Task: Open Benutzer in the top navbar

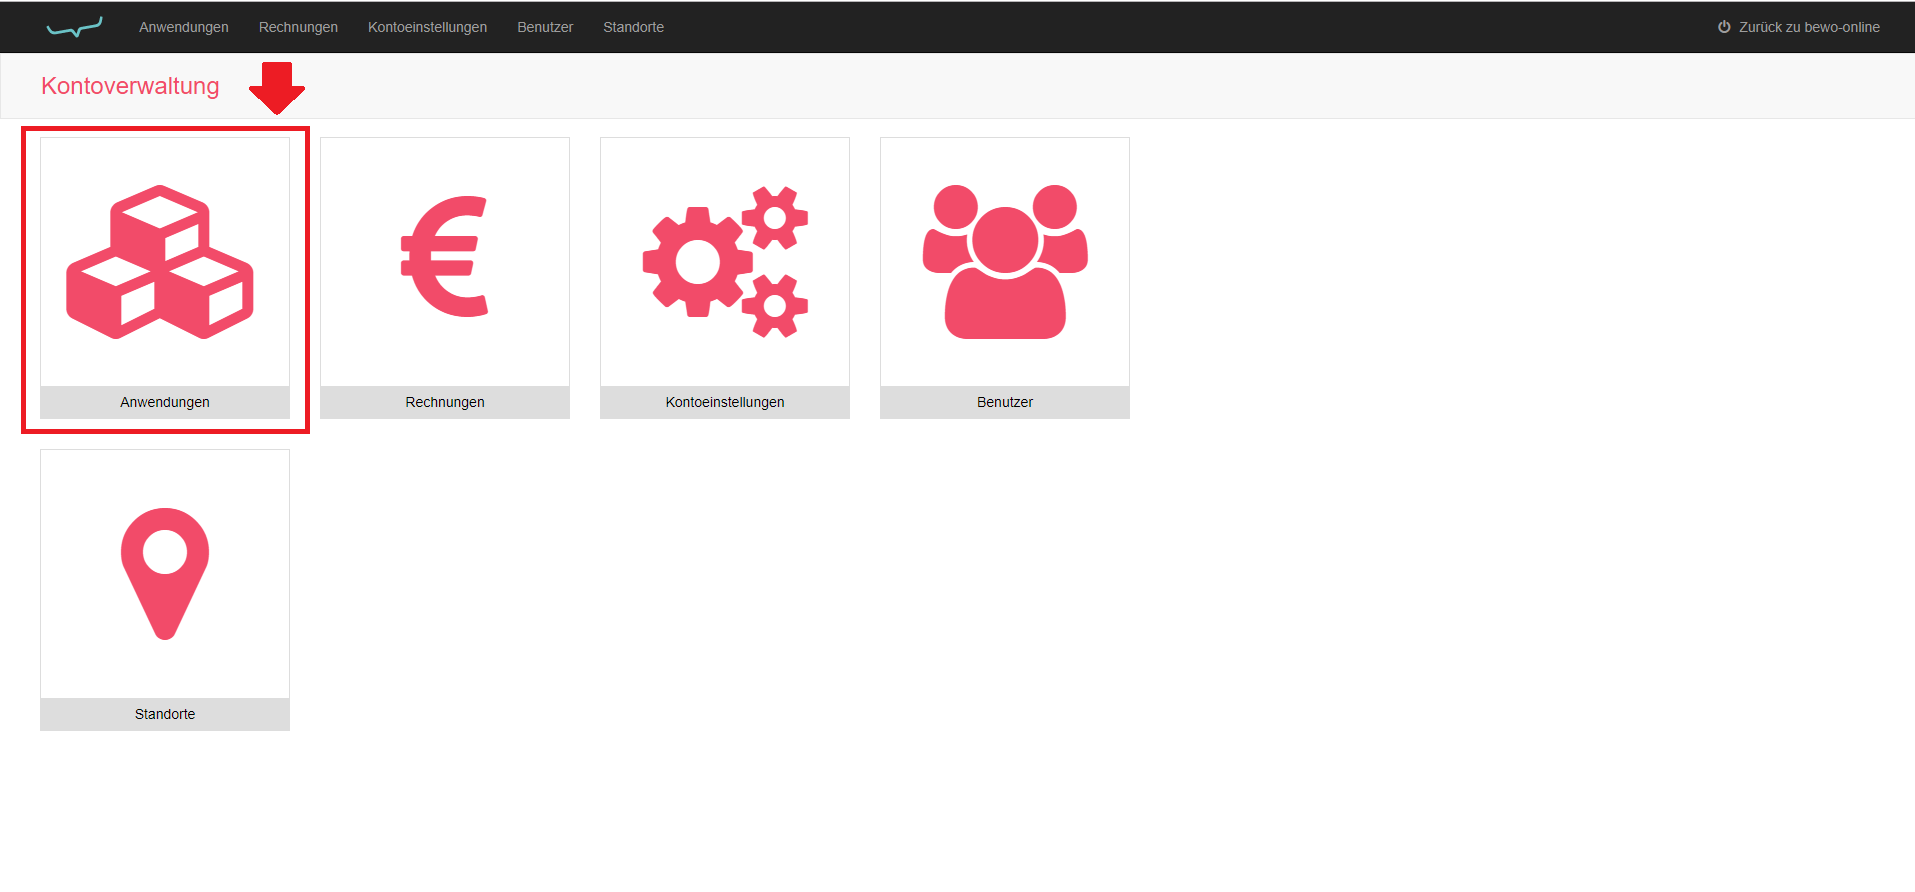Action: pyautogui.click(x=545, y=27)
